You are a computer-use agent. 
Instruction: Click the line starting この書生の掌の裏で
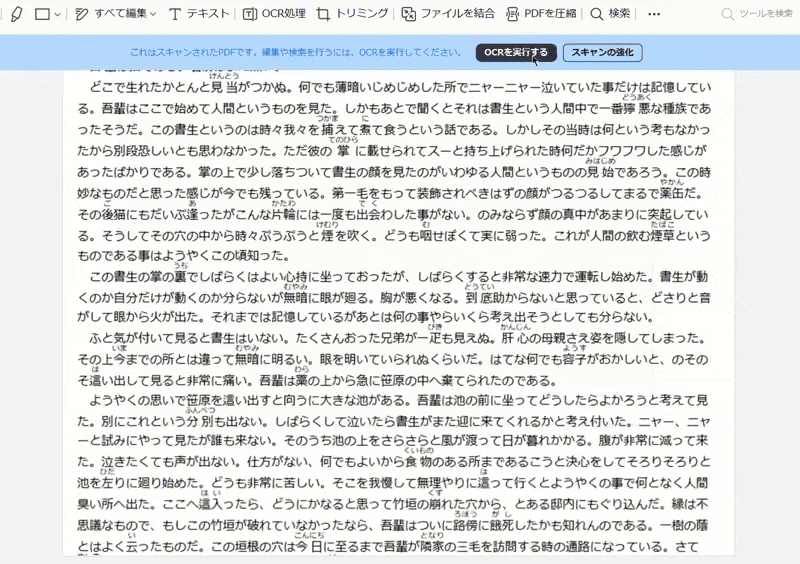point(398,277)
